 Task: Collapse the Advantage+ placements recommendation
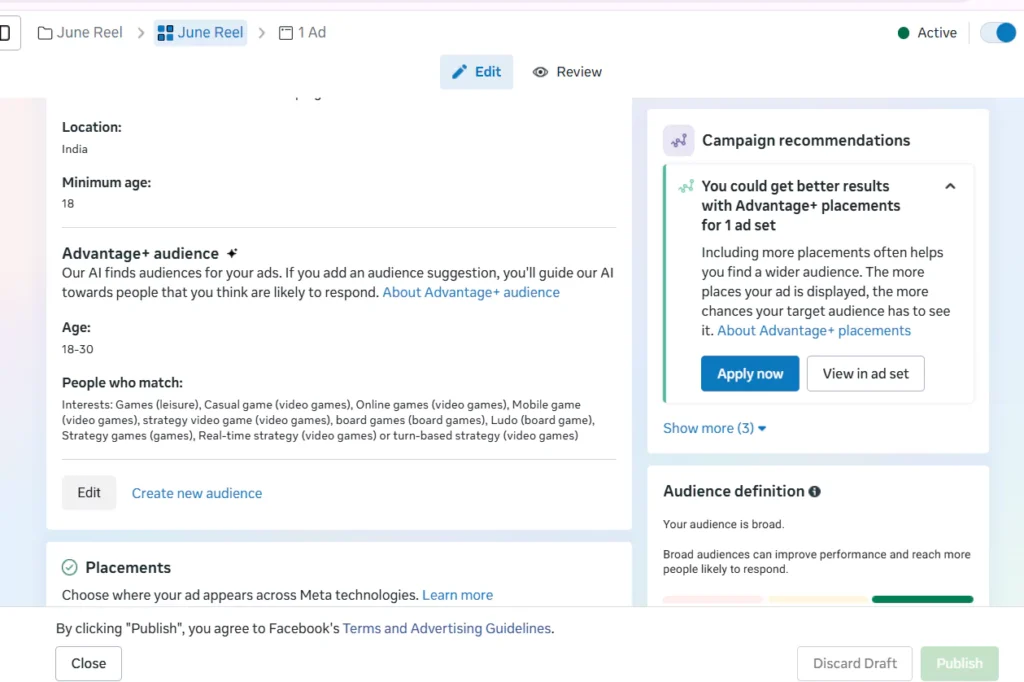(x=950, y=186)
